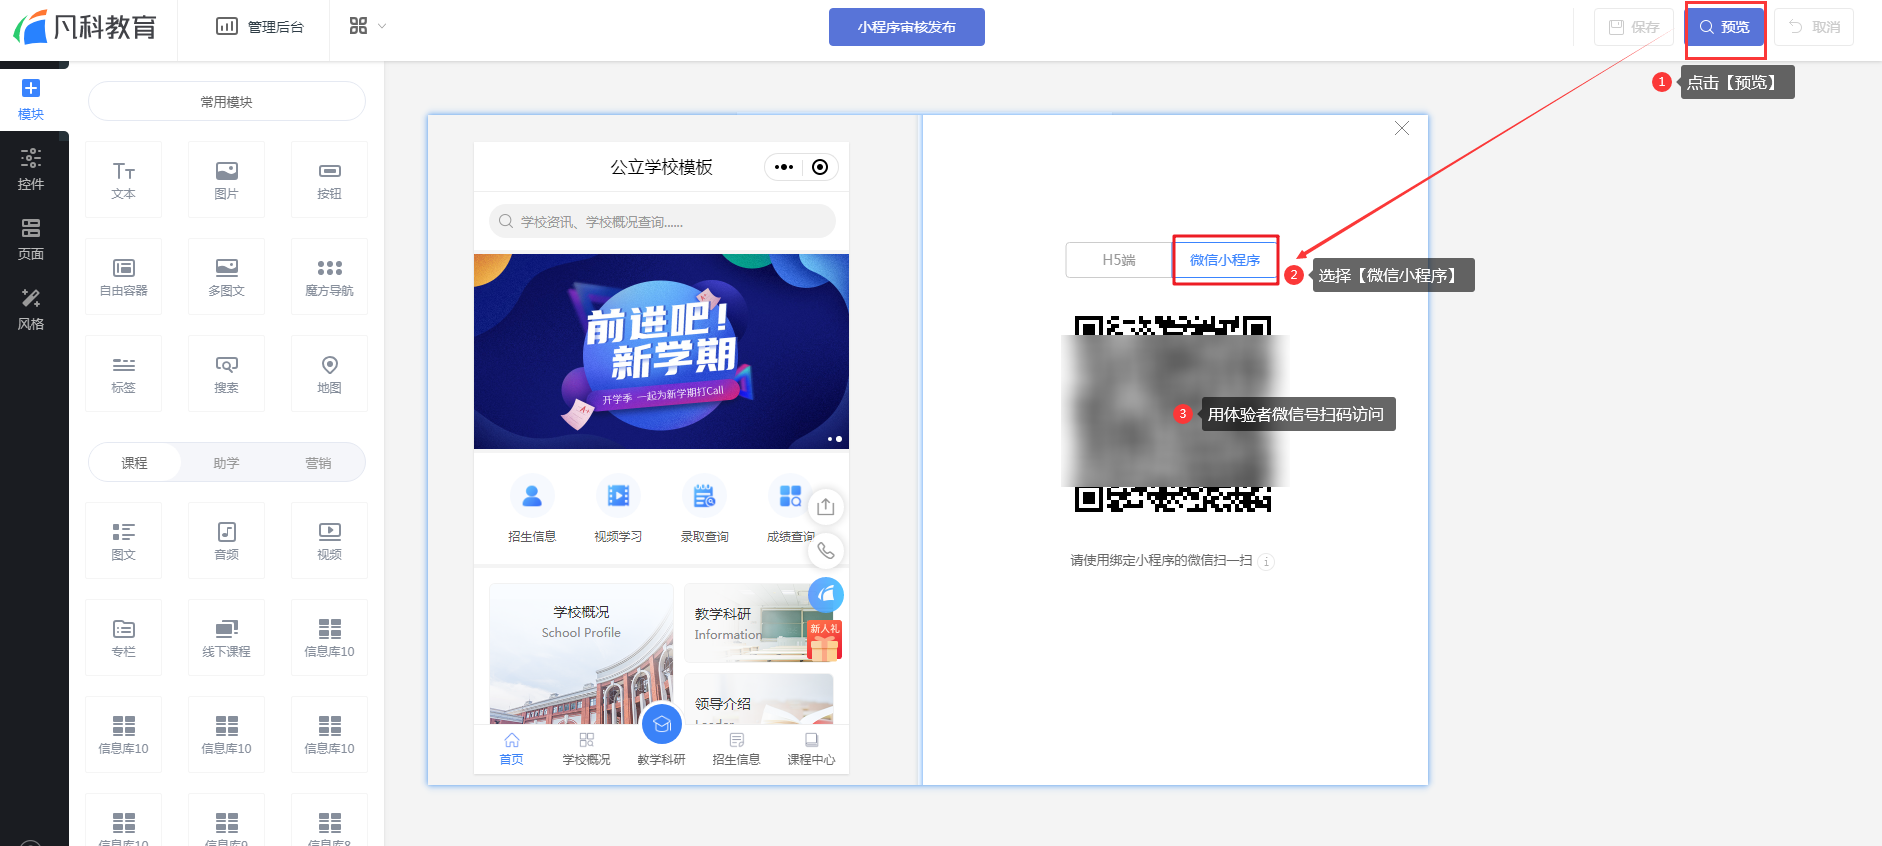
Task: Open the 页面 sidebar panel
Action: coord(31,239)
